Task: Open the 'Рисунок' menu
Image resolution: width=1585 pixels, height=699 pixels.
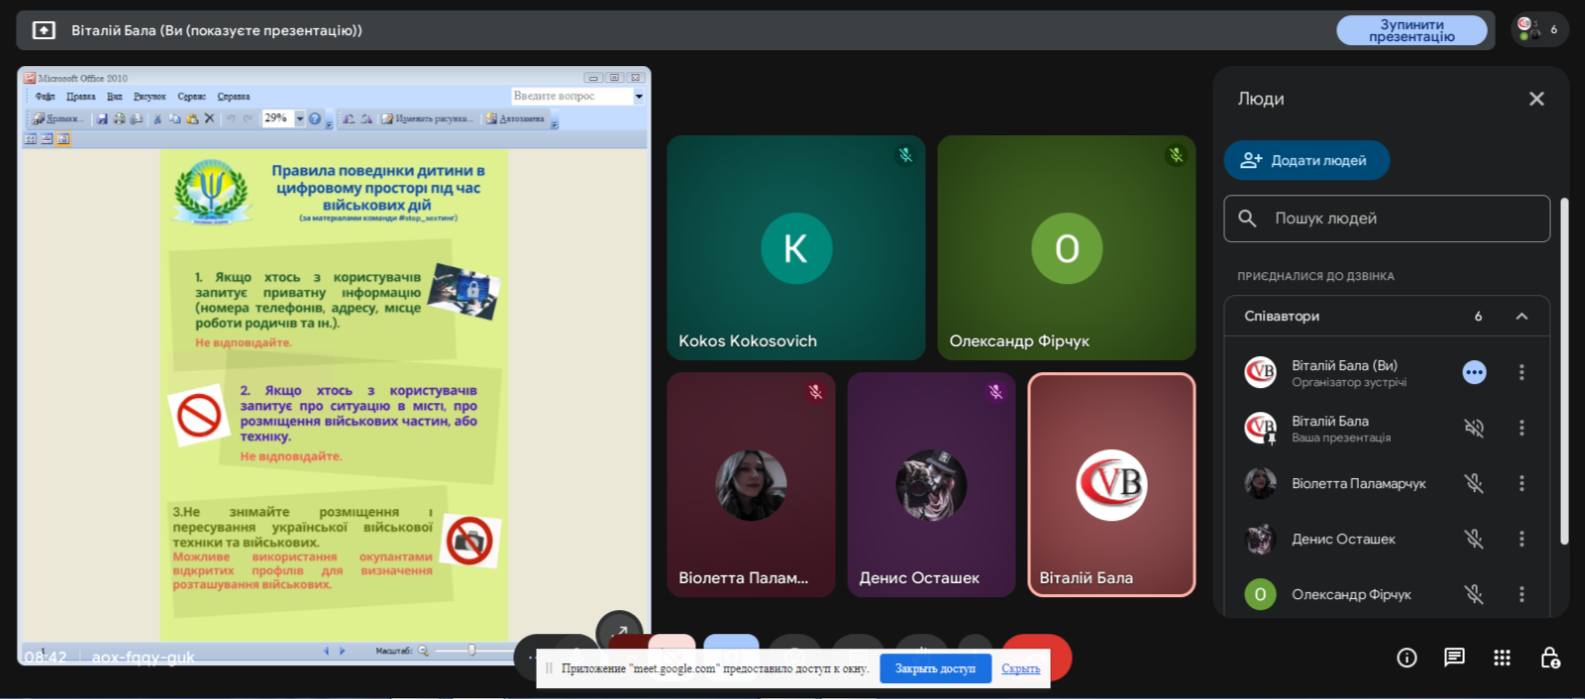Action: (x=149, y=97)
